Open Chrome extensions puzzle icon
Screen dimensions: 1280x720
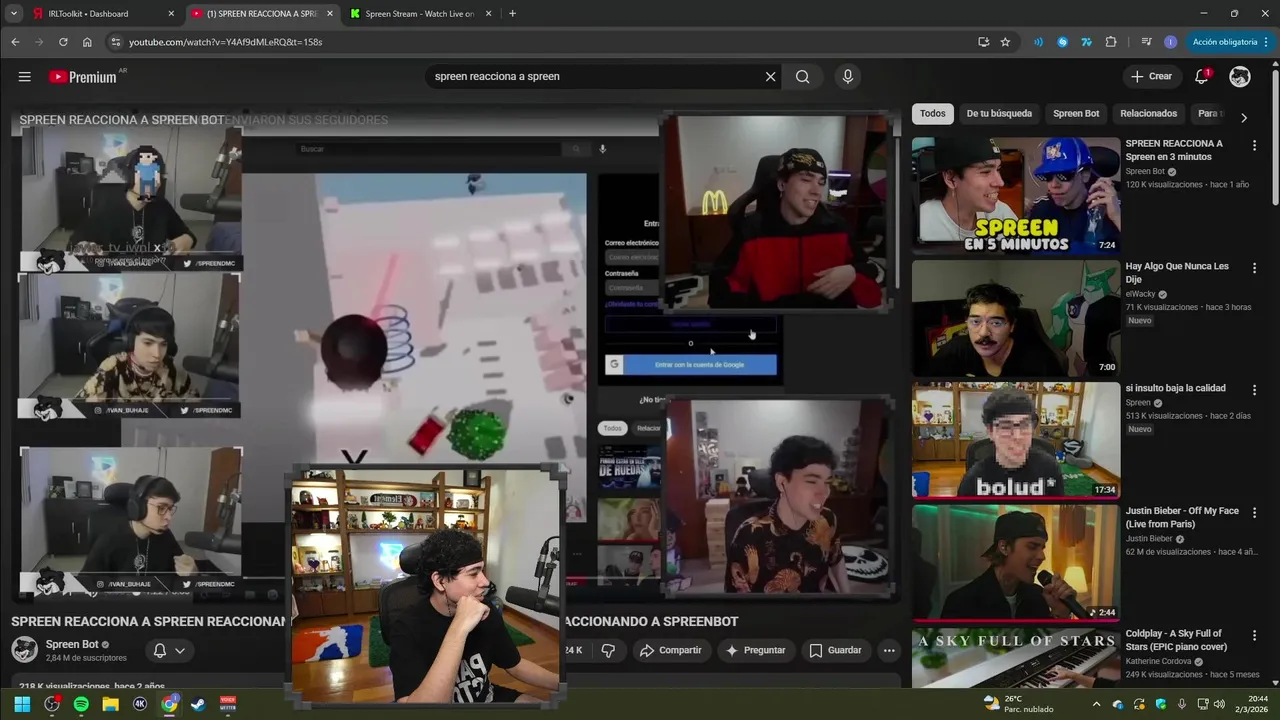click(1111, 42)
